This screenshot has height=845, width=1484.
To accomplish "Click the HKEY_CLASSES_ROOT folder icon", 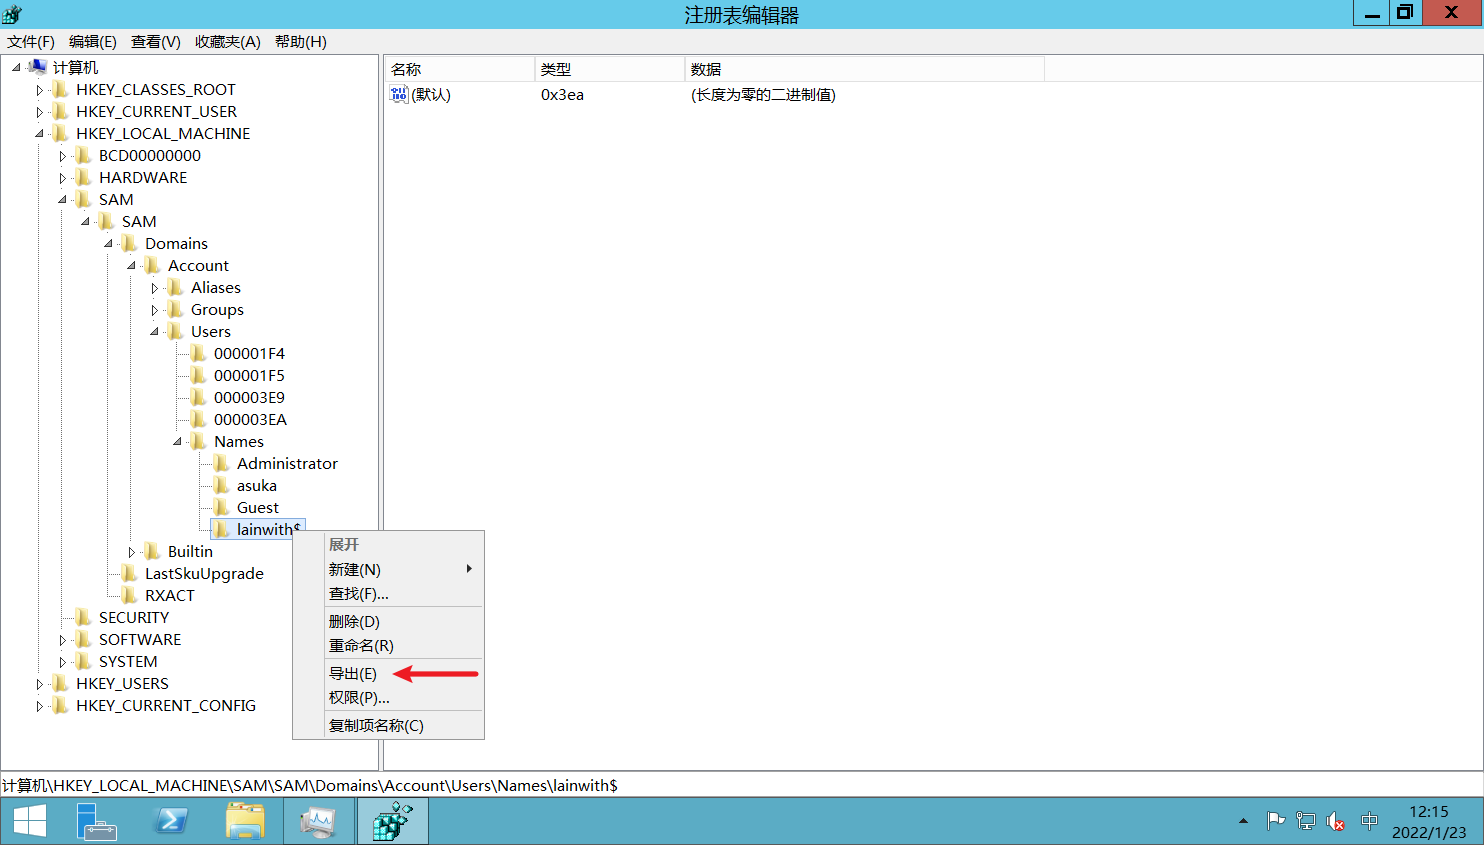I will pyautogui.click(x=61, y=89).
